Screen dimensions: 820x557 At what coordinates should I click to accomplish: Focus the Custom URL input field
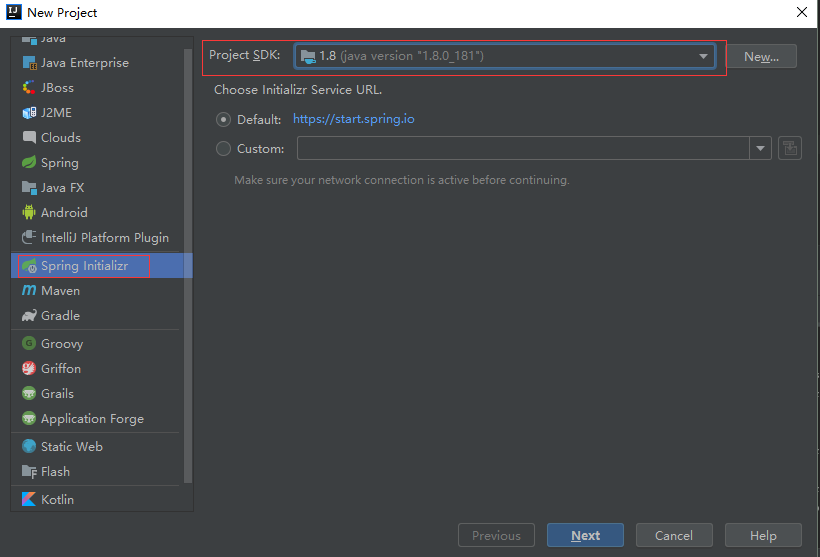click(x=523, y=149)
